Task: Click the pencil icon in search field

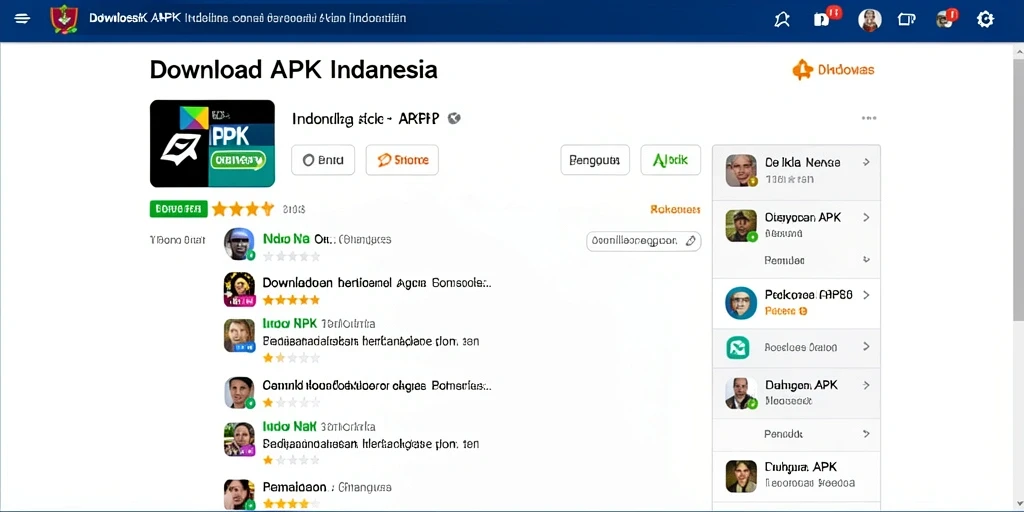Action: pos(690,241)
